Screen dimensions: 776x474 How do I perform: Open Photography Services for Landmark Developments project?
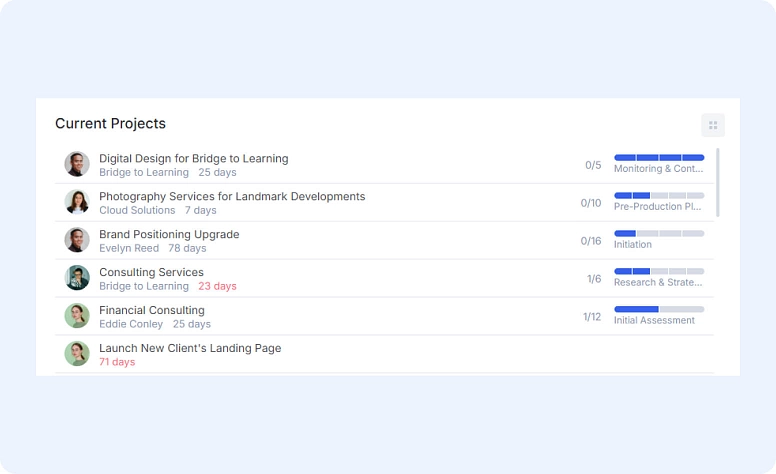click(x=232, y=196)
